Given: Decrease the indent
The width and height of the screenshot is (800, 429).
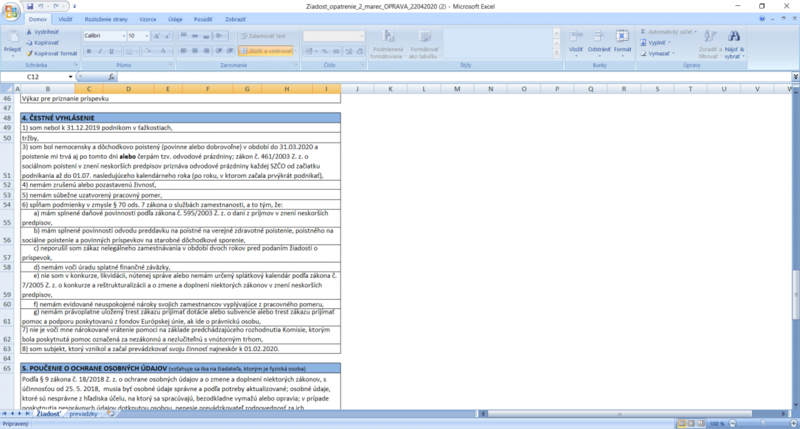Looking at the screenshot, I should point(219,51).
